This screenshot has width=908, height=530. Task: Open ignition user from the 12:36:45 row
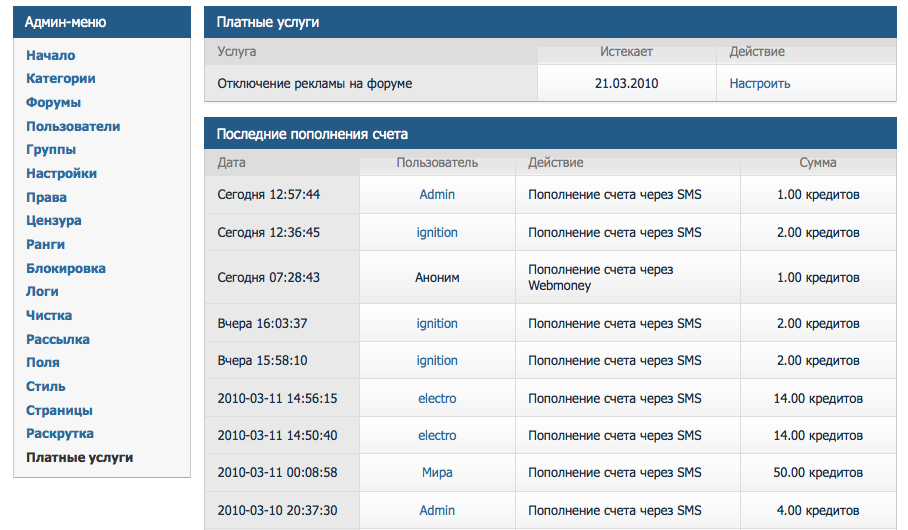[437, 233]
